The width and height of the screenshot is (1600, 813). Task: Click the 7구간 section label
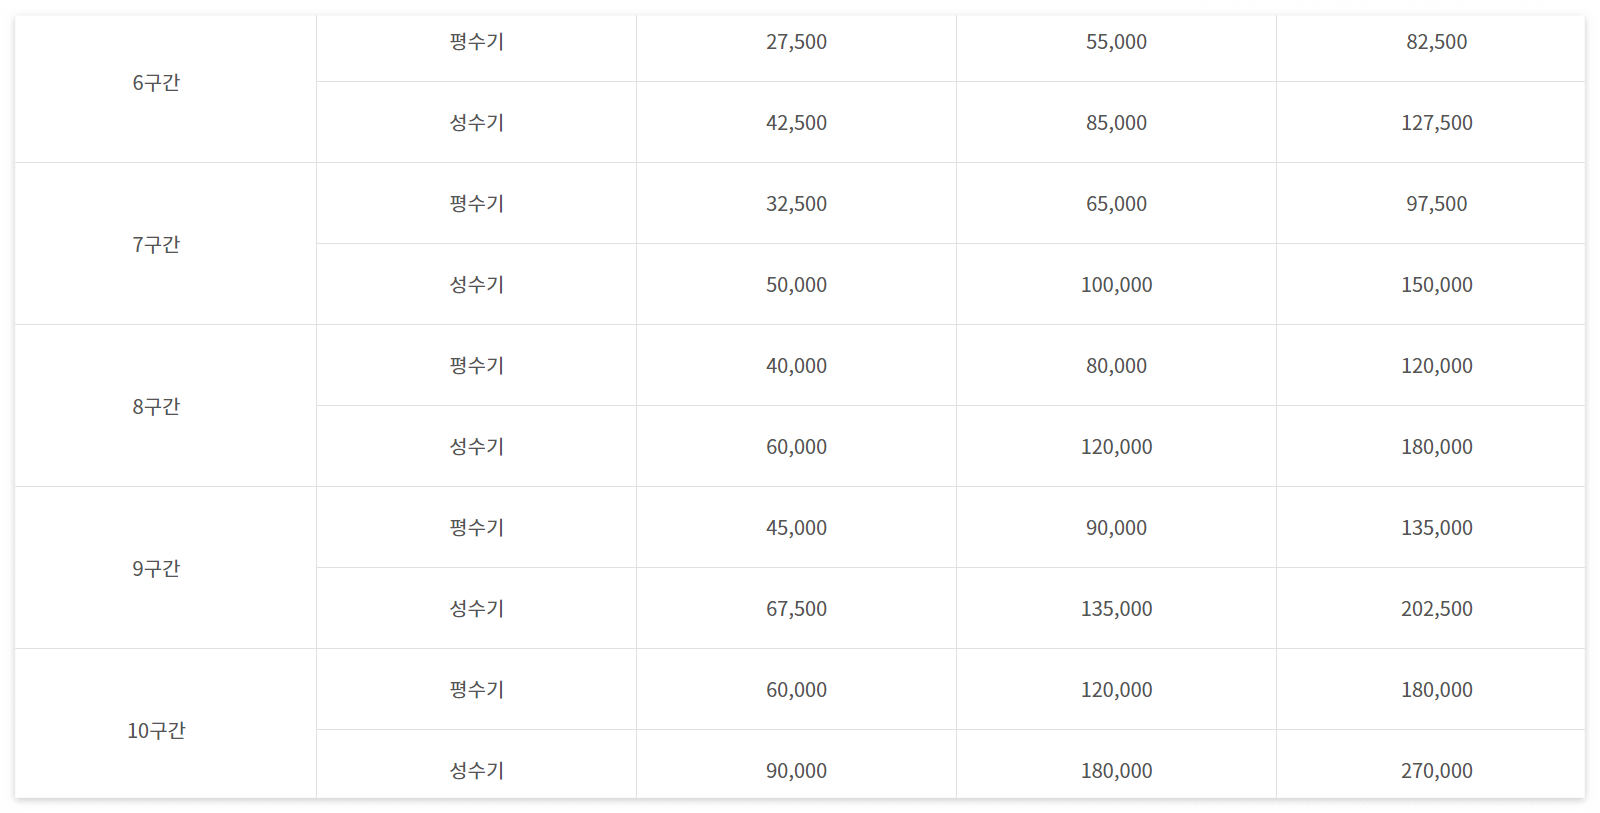[x=156, y=245]
